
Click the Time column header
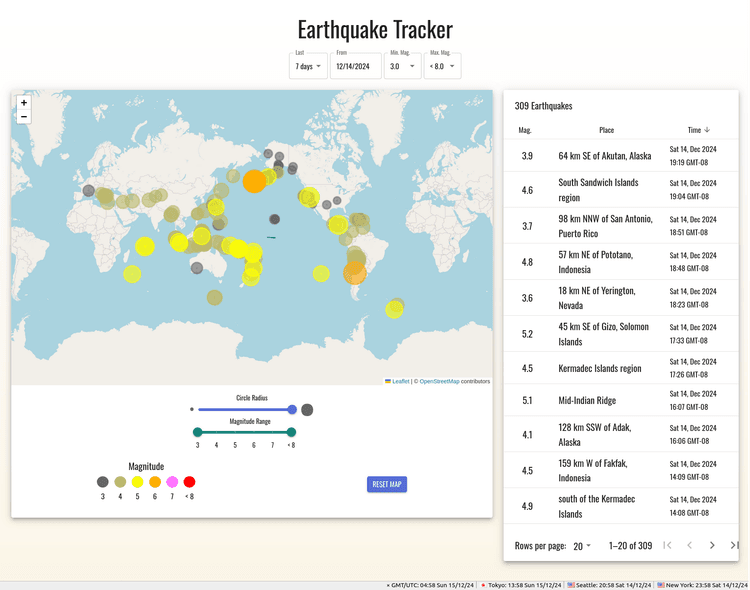tap(694, 130)
